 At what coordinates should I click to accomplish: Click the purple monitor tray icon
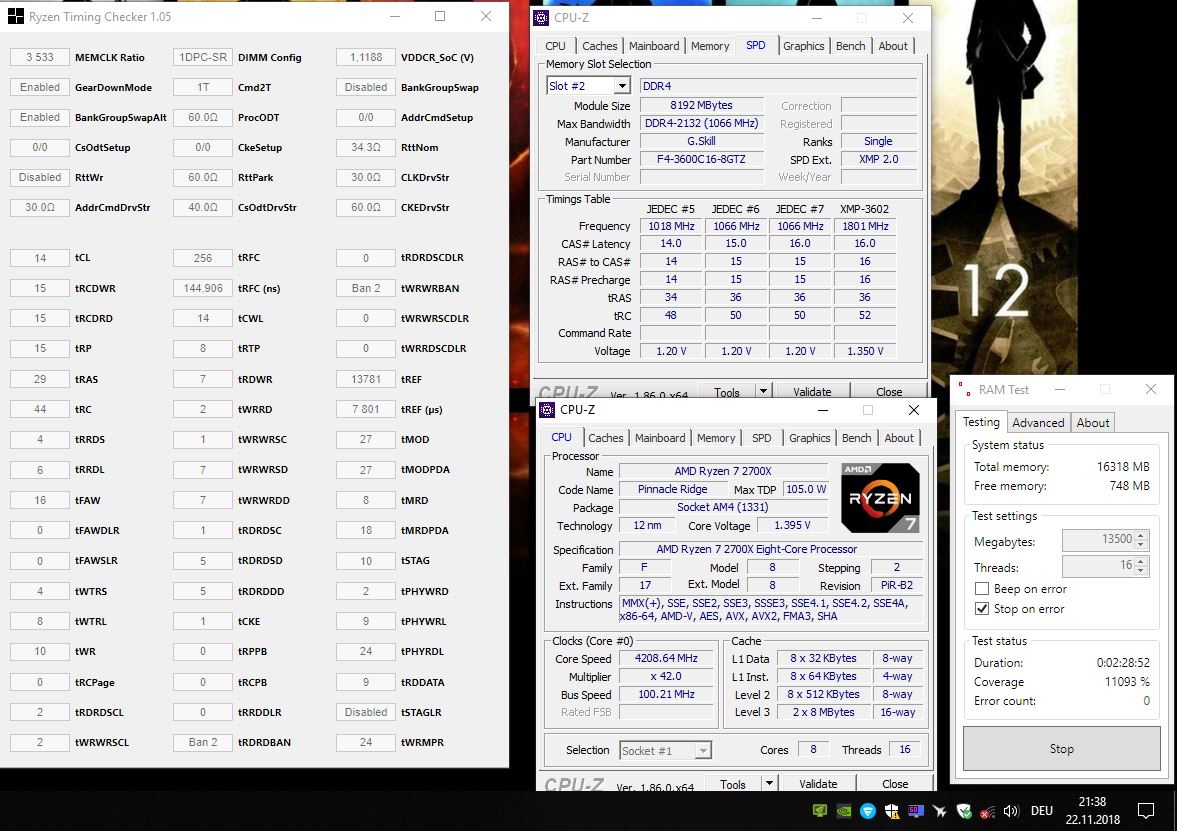(916, 811)
